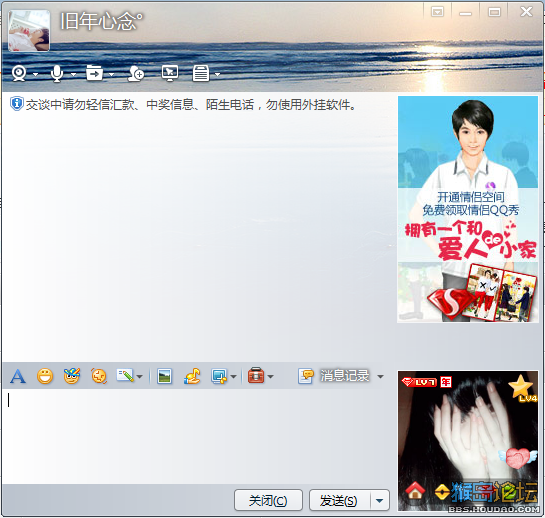Expand screenshot options arrow
Image resolution: width=545 pixels, height=518 pixels.
234,377
